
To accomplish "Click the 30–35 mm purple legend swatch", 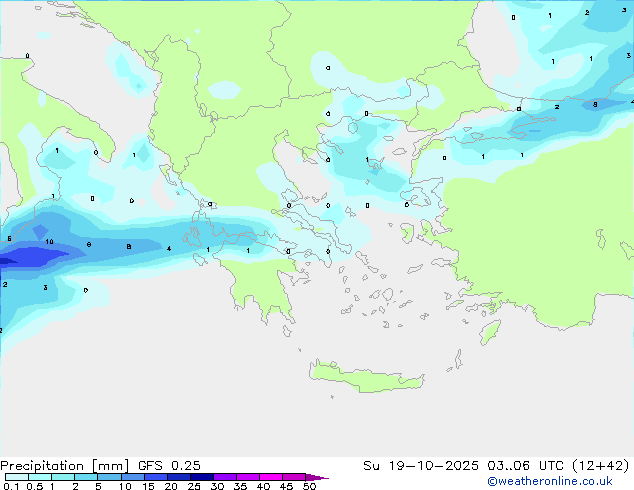I will pos(225,477).
